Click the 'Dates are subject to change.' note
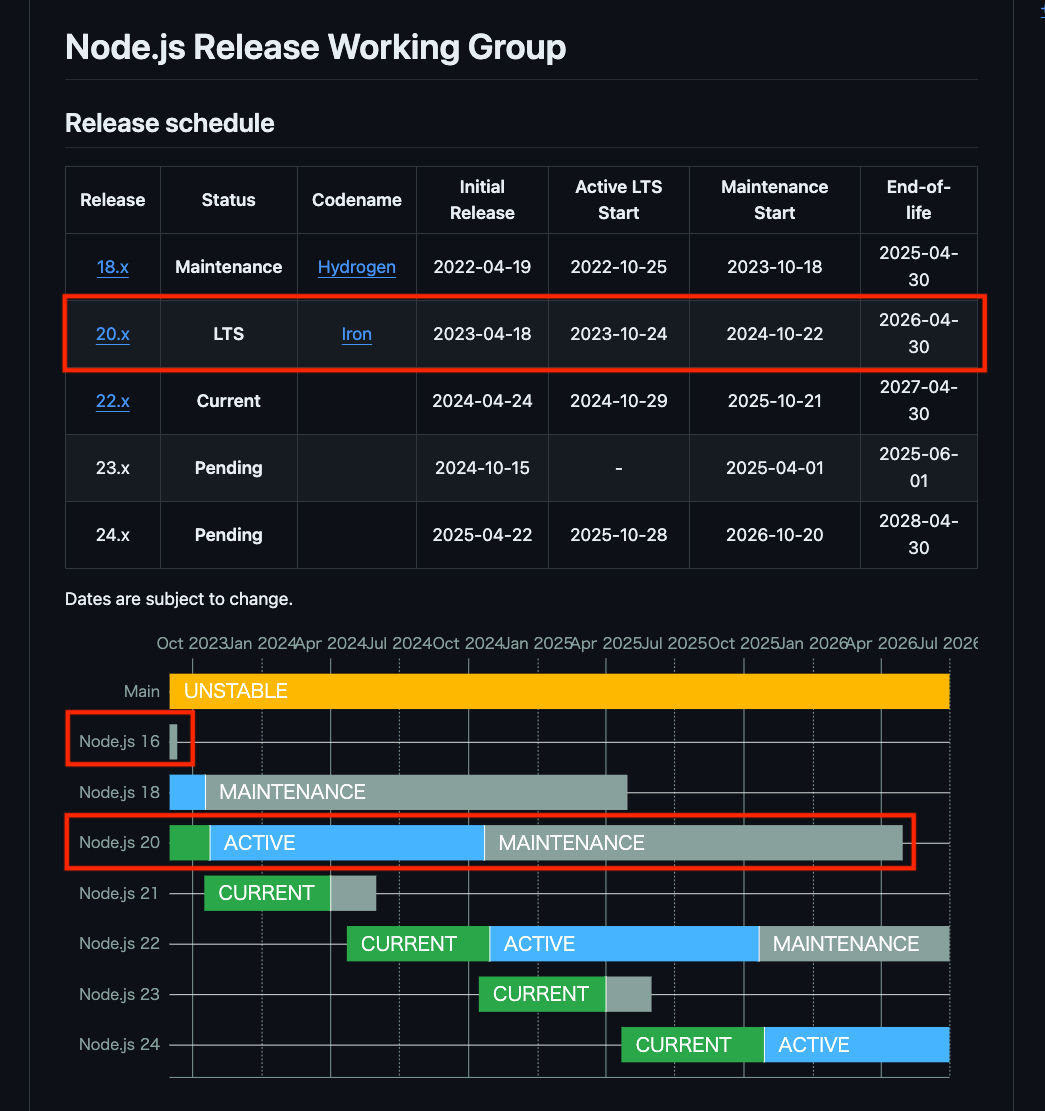Image resolution: width=1045 pixels, height=1111 pixels. pos(179,599)
